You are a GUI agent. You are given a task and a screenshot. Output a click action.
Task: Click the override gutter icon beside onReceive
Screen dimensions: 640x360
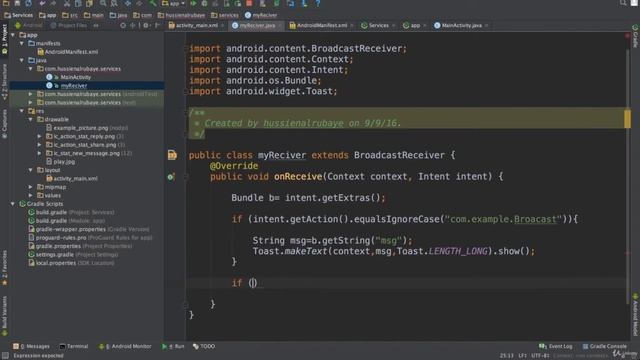tap(171, 177)
